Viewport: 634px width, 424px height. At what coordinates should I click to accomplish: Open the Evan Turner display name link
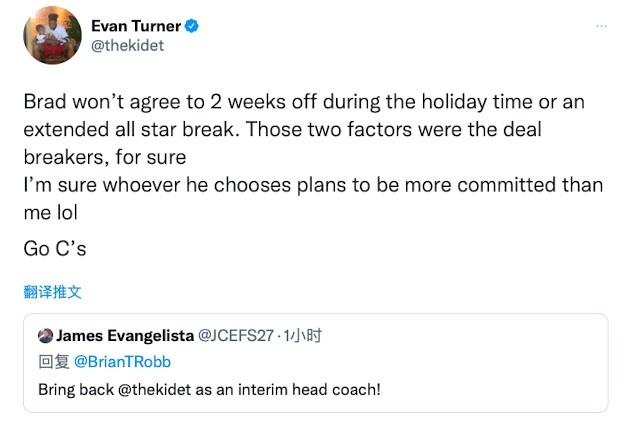coord(136,26)
